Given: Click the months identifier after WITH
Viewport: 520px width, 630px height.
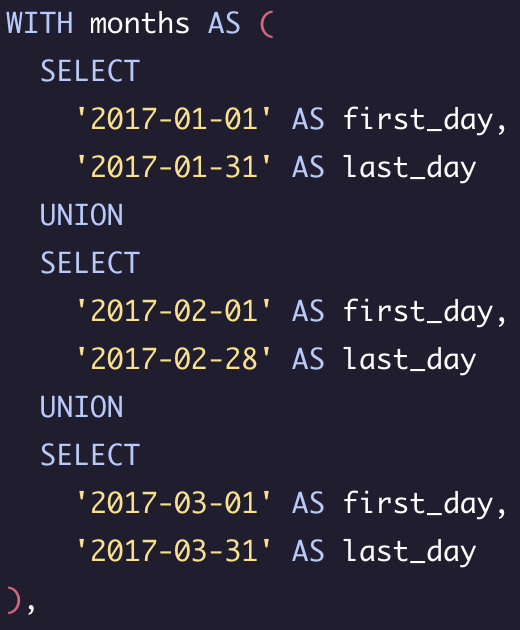Looking at the screenshot, I should point(139,23).
